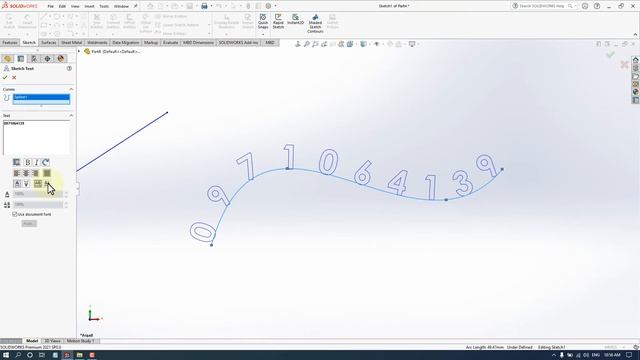Click the Quick Snaps tool
The width and height of the screenshot is (640, 360).
(x=263, y=22)
